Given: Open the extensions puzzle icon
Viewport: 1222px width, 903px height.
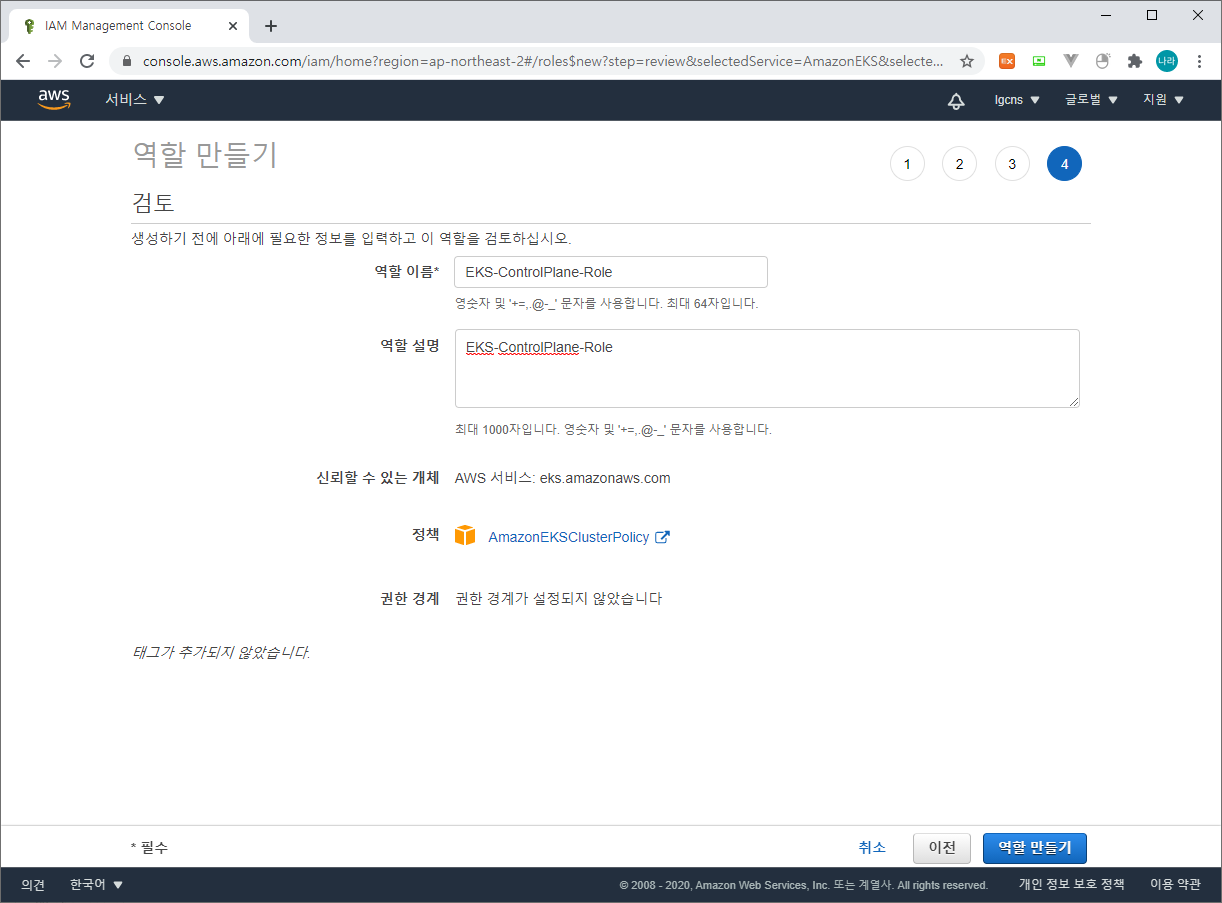Looking at the screenshot, I should [x=1134, y=61].
